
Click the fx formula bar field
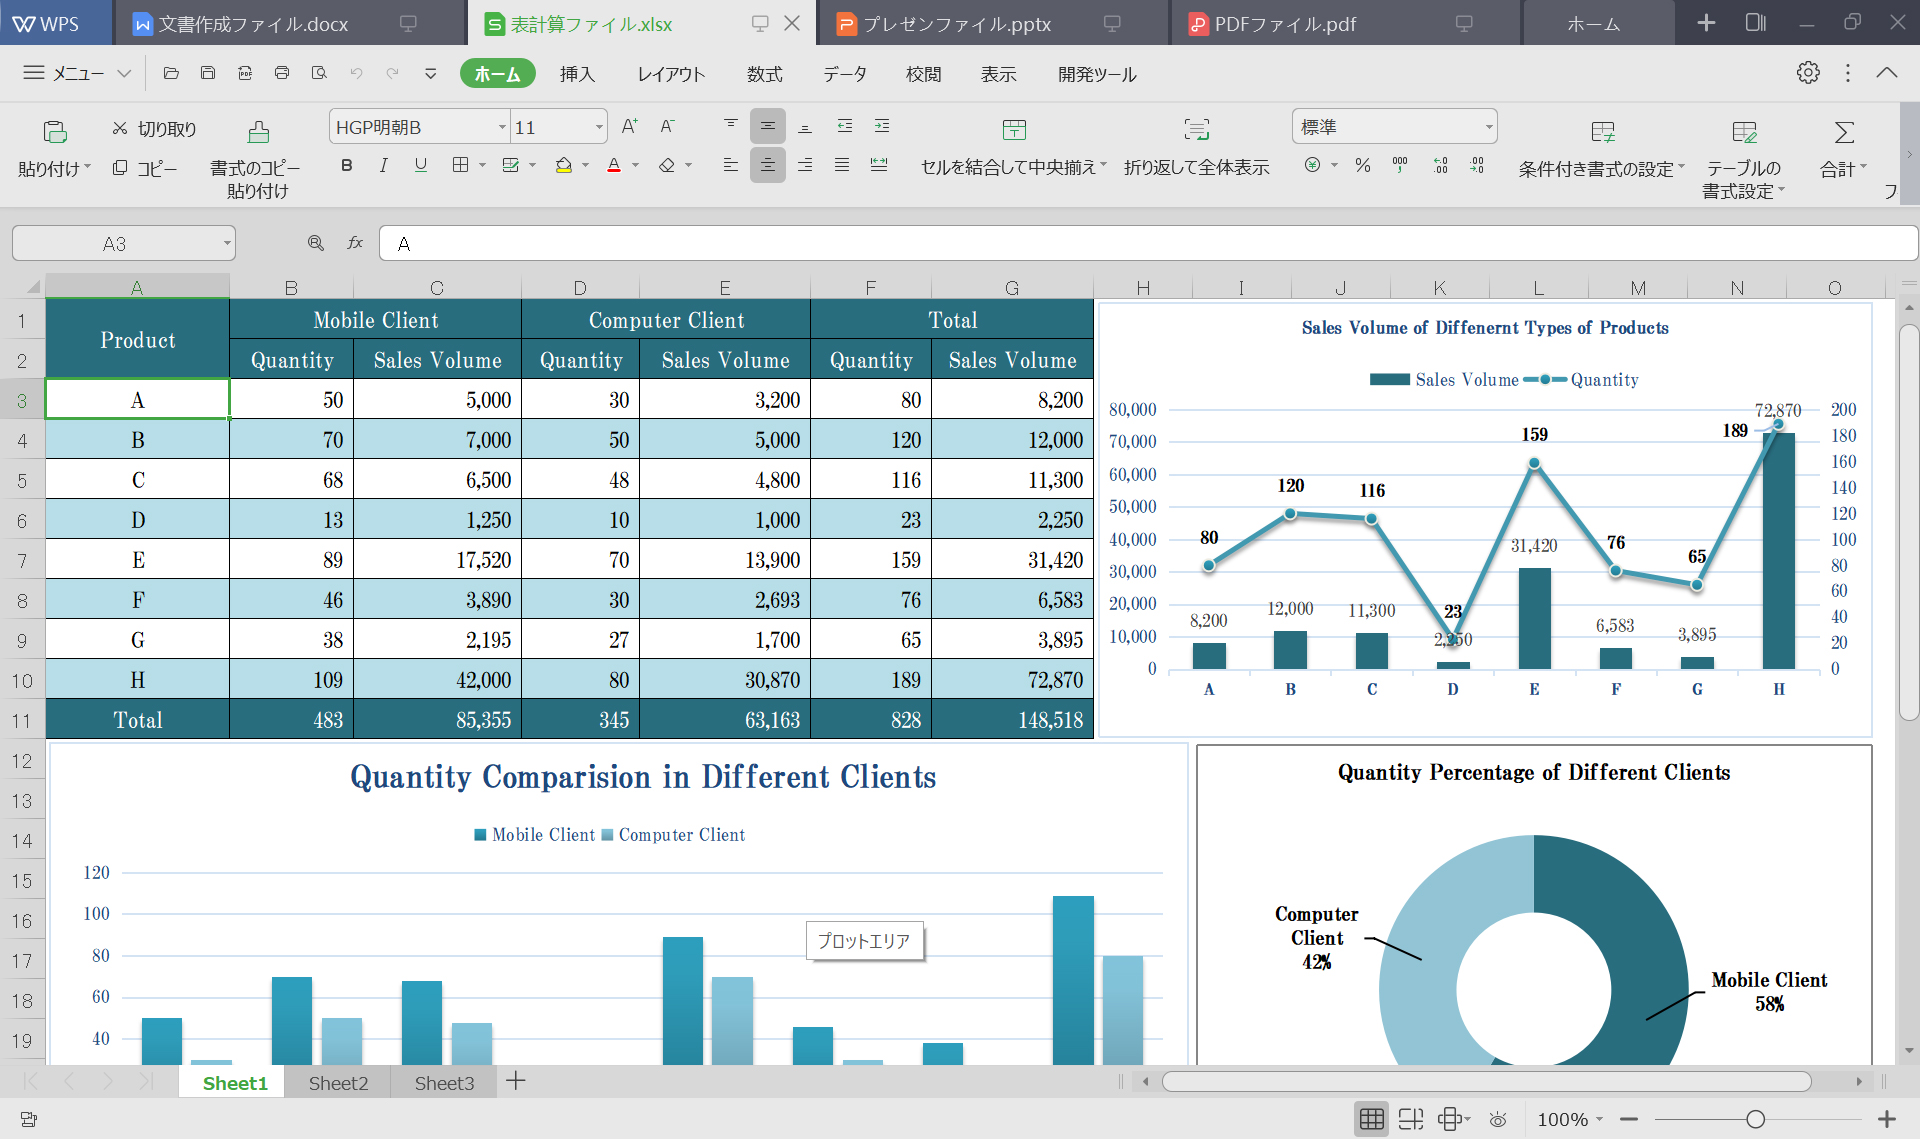(x=355, y=242)
